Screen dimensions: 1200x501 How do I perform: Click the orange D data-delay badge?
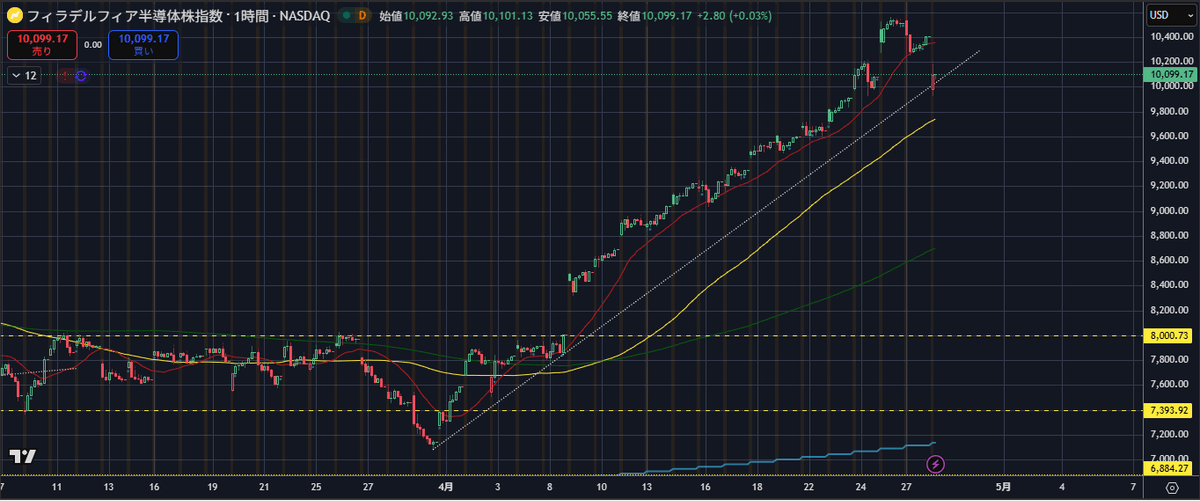(362, 16)
